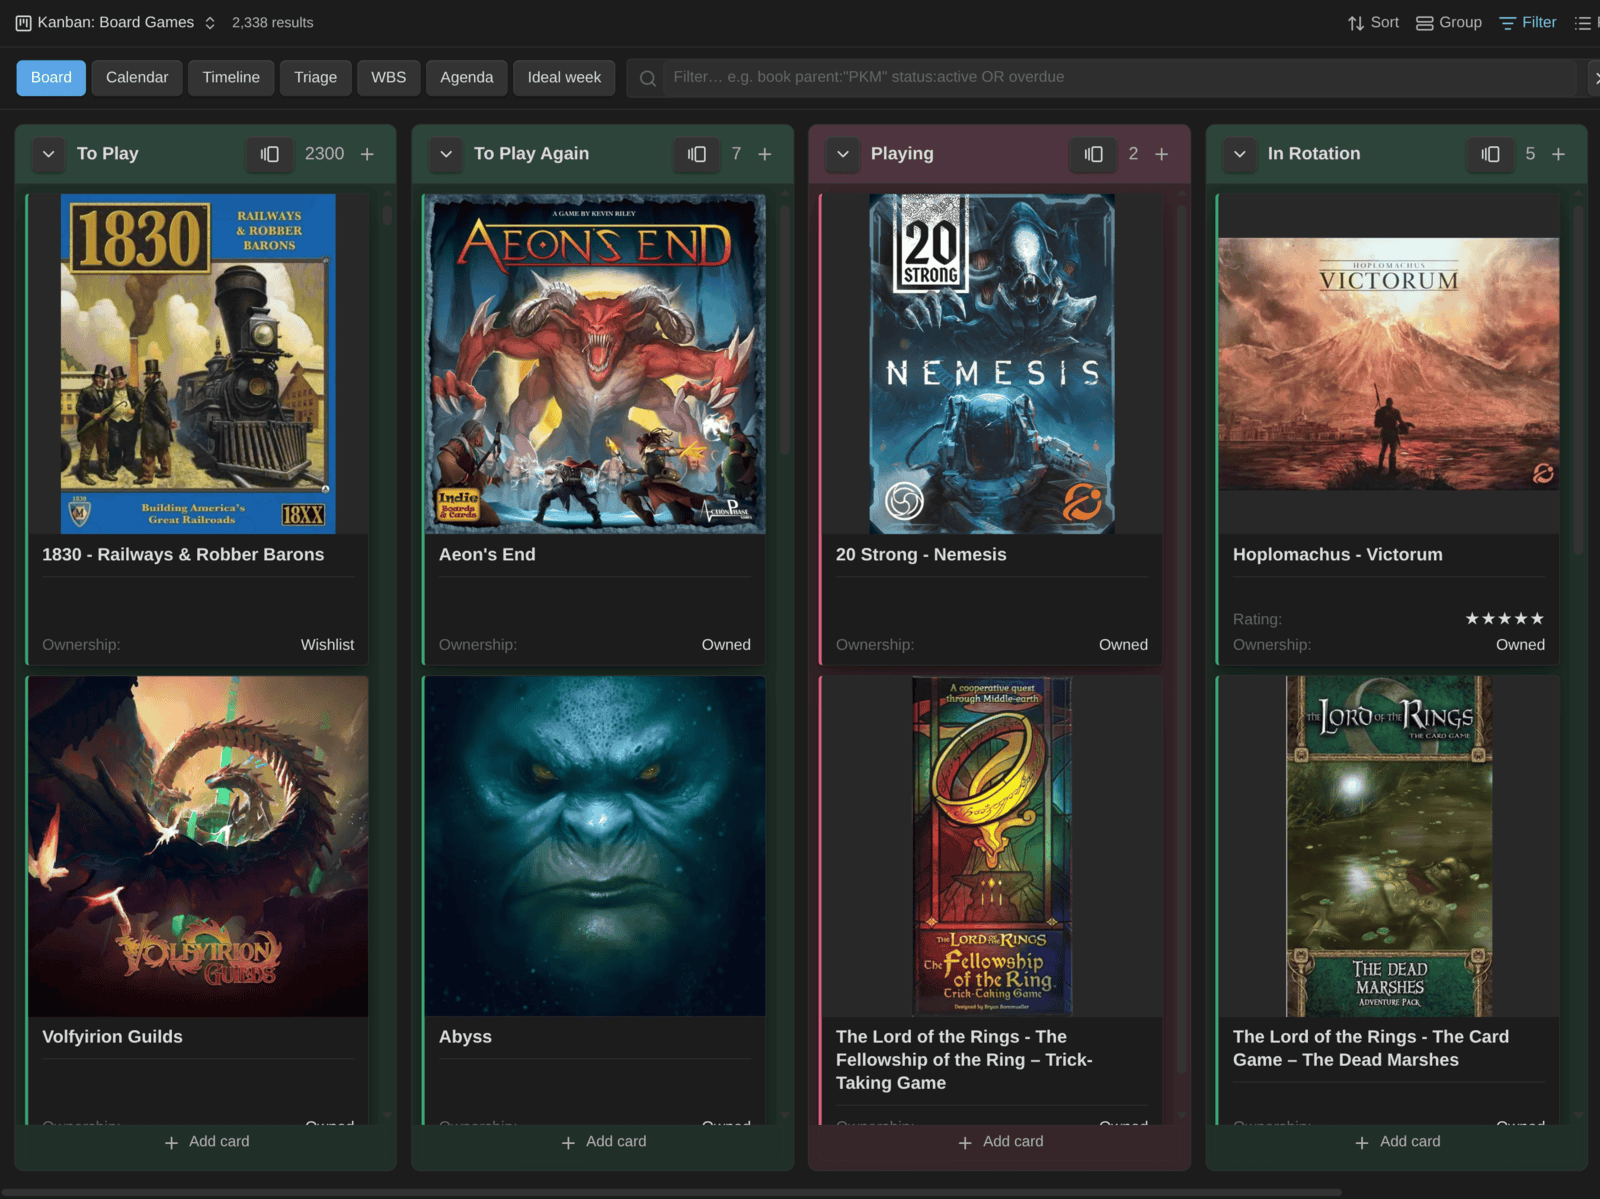1600x1199 pixels.
Task: Click the Aeon's End card title
Action: (x=487, y=555)
